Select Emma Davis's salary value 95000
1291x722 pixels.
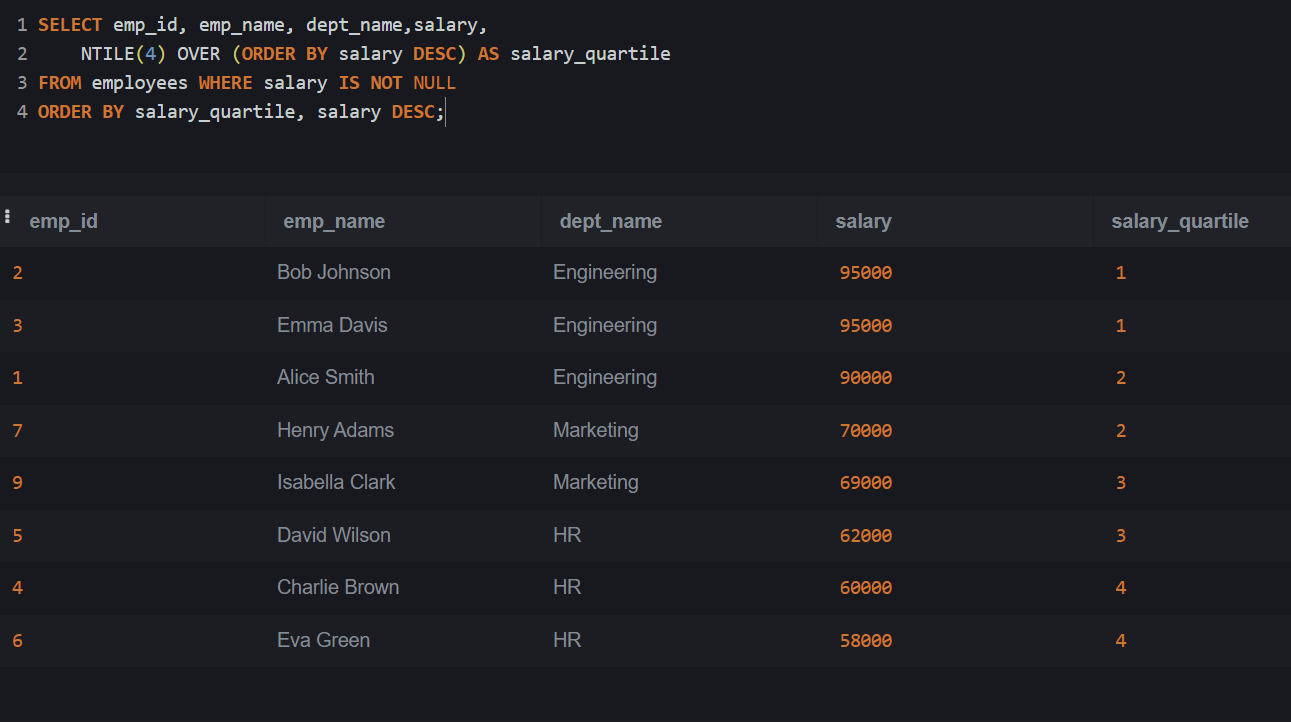click(866, 326)
